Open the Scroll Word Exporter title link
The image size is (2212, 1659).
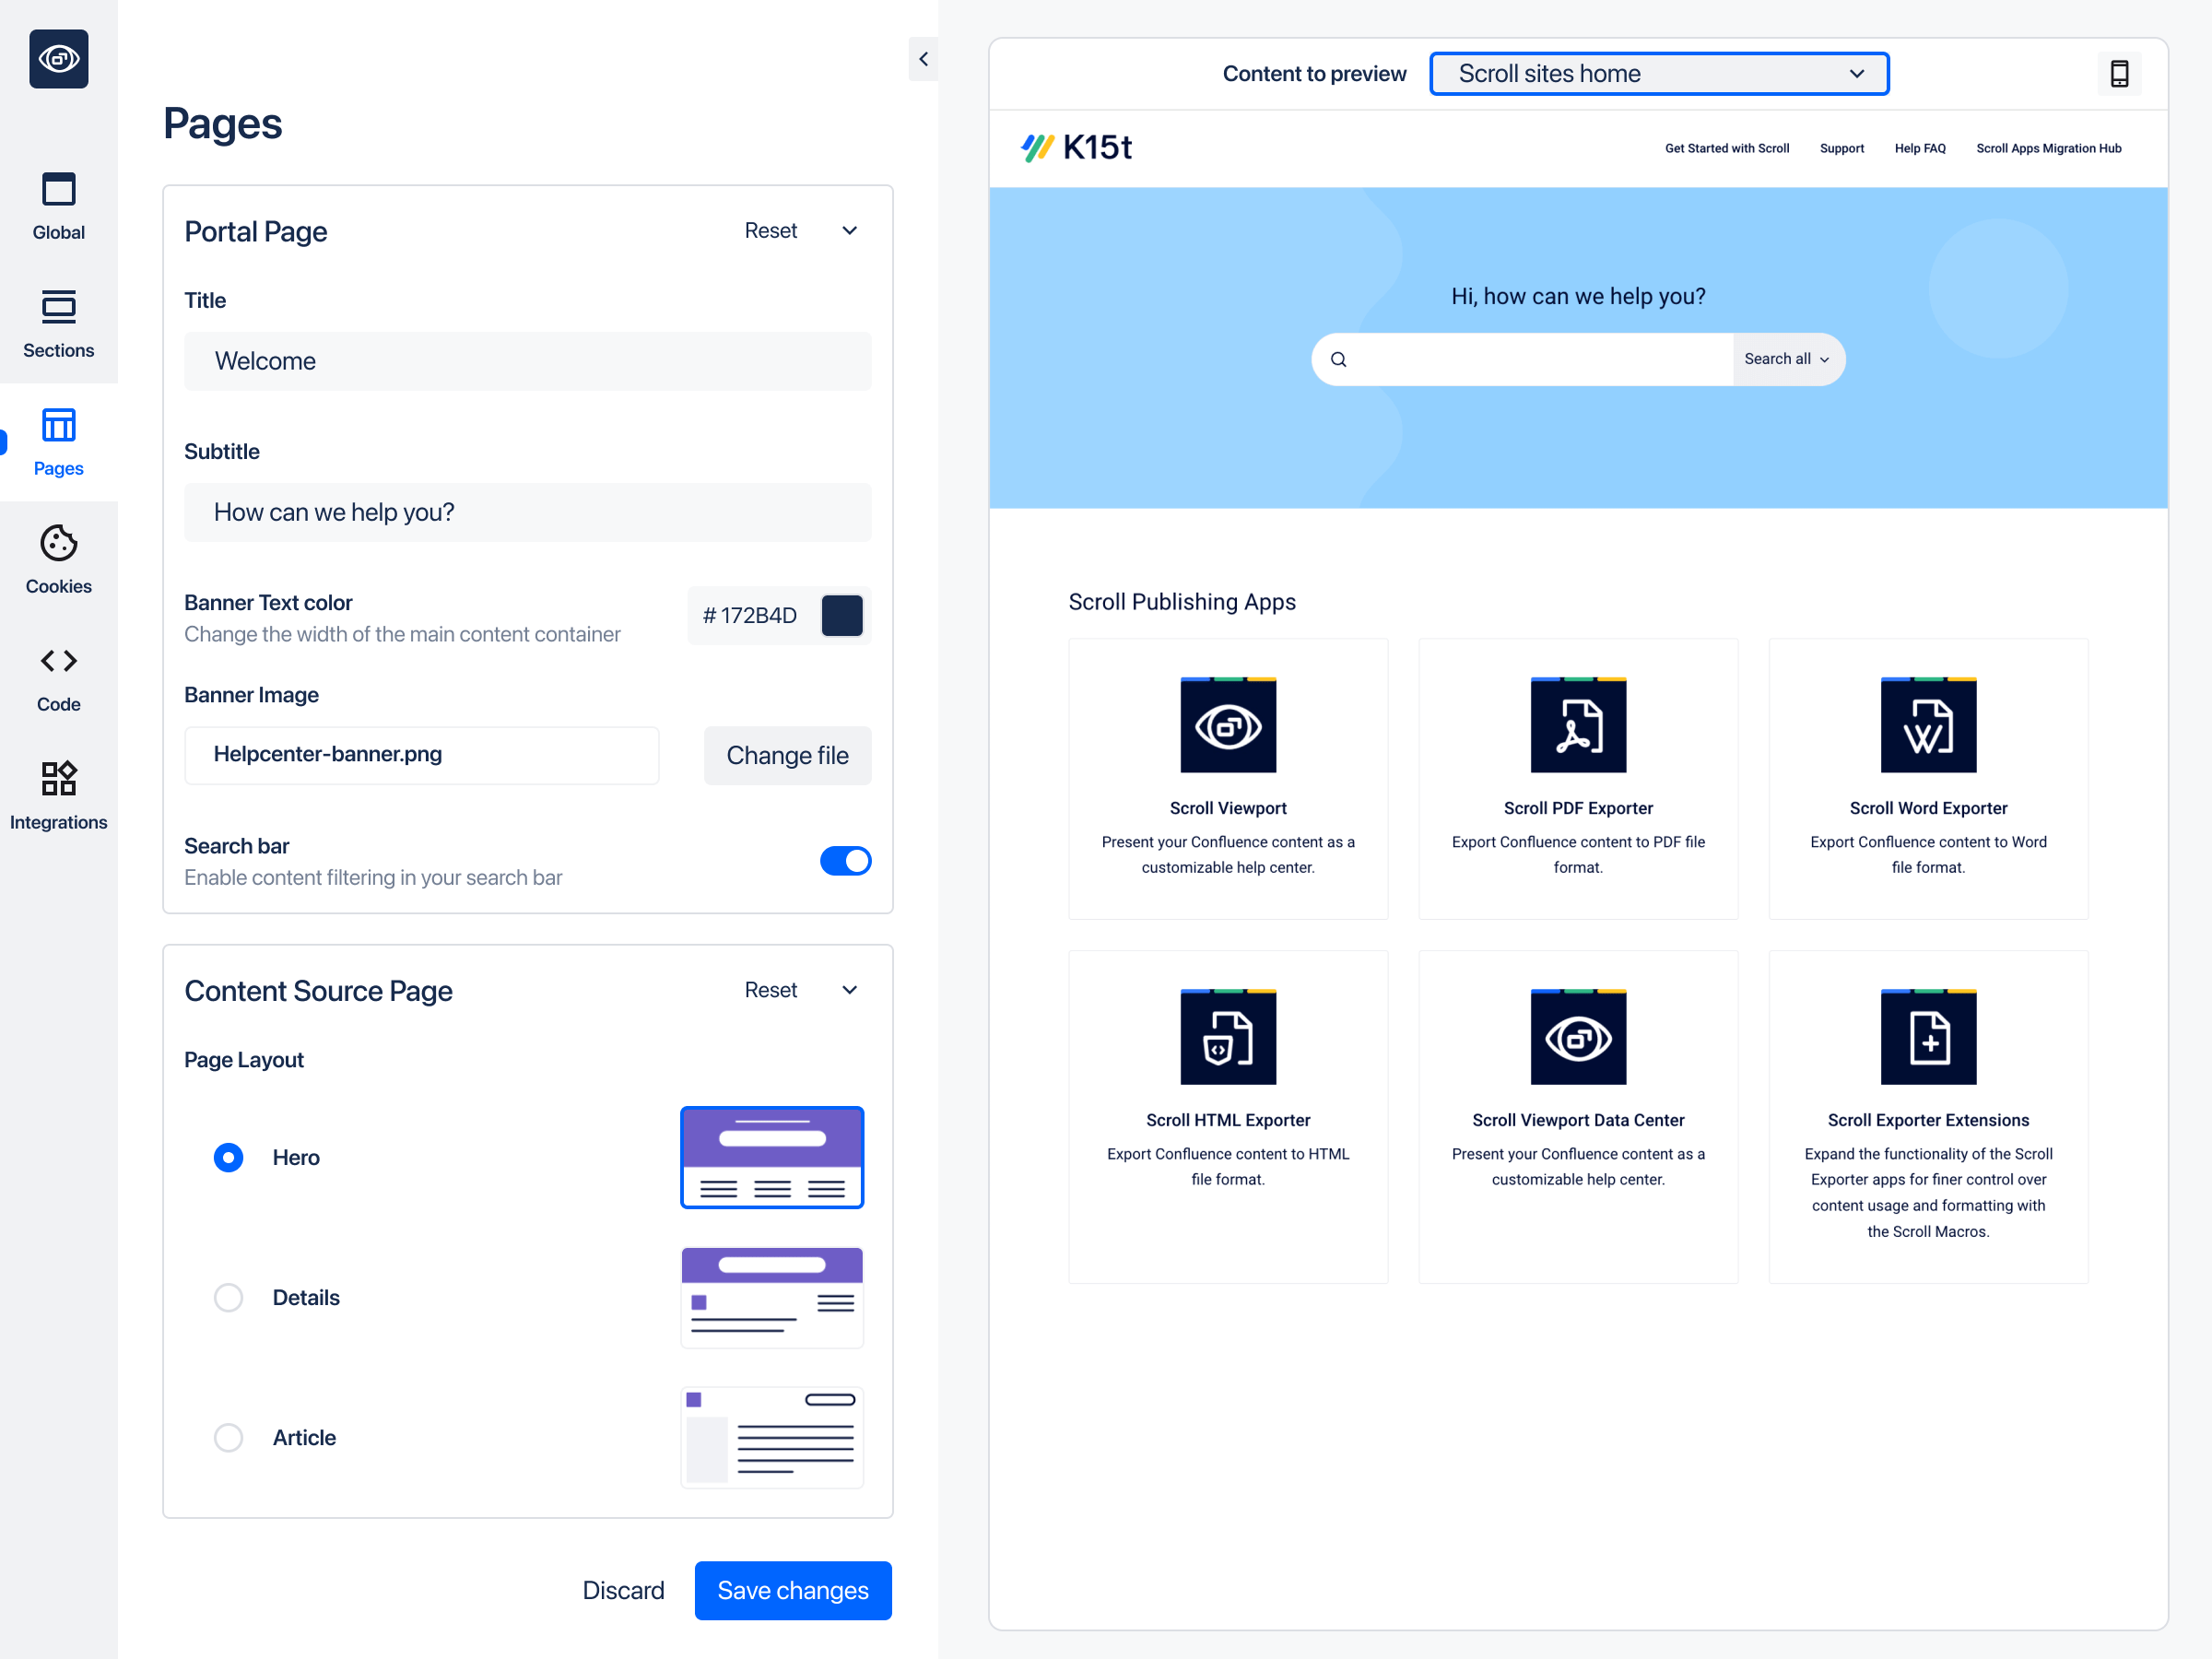point(1928,808)
